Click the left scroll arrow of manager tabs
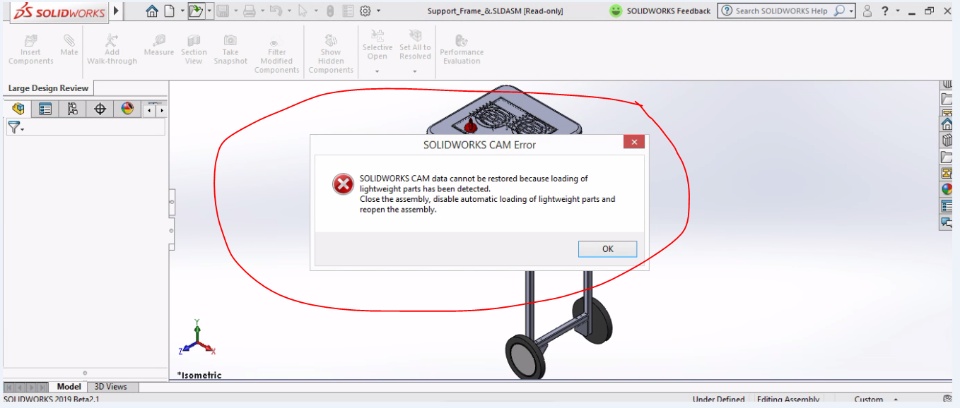This screenshot has width=960, height=408. (x=150, y=110)
